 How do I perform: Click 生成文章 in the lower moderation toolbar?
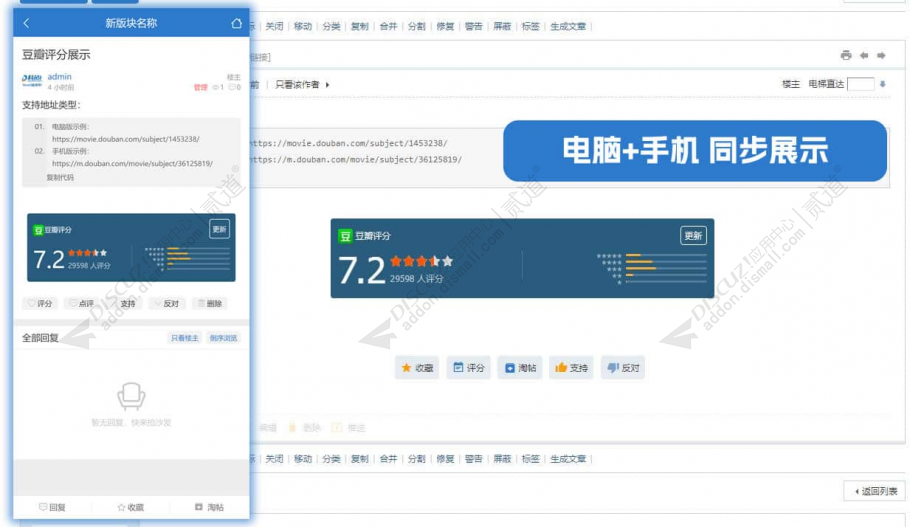click(x=568, y=459)
